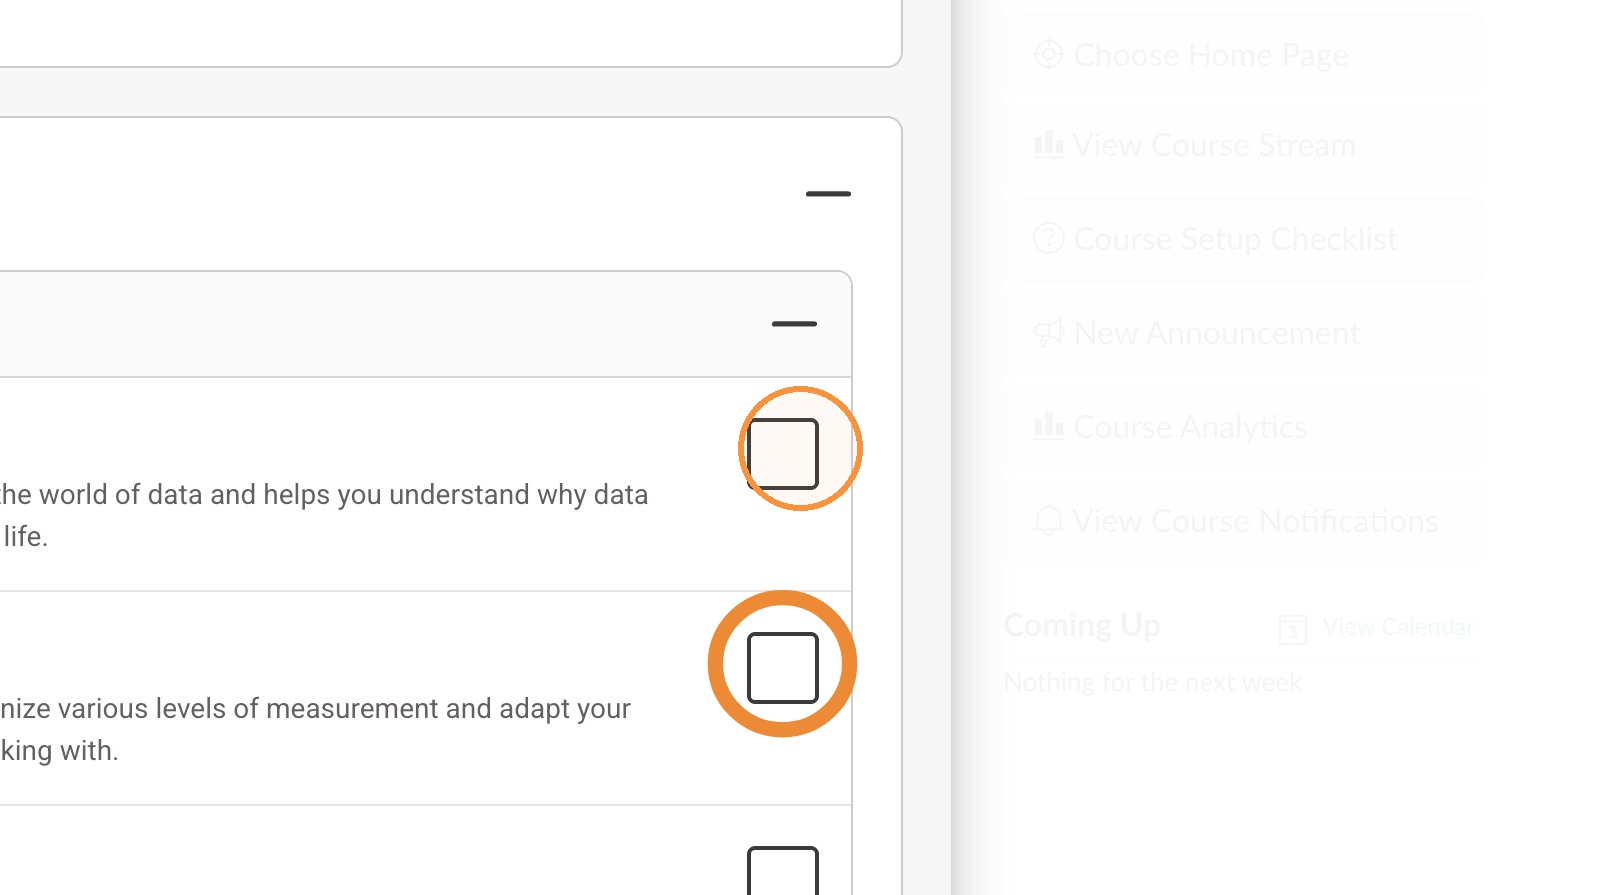
Task: Tick the checkbox for the world of data item
Action: (x=783, y=454)
